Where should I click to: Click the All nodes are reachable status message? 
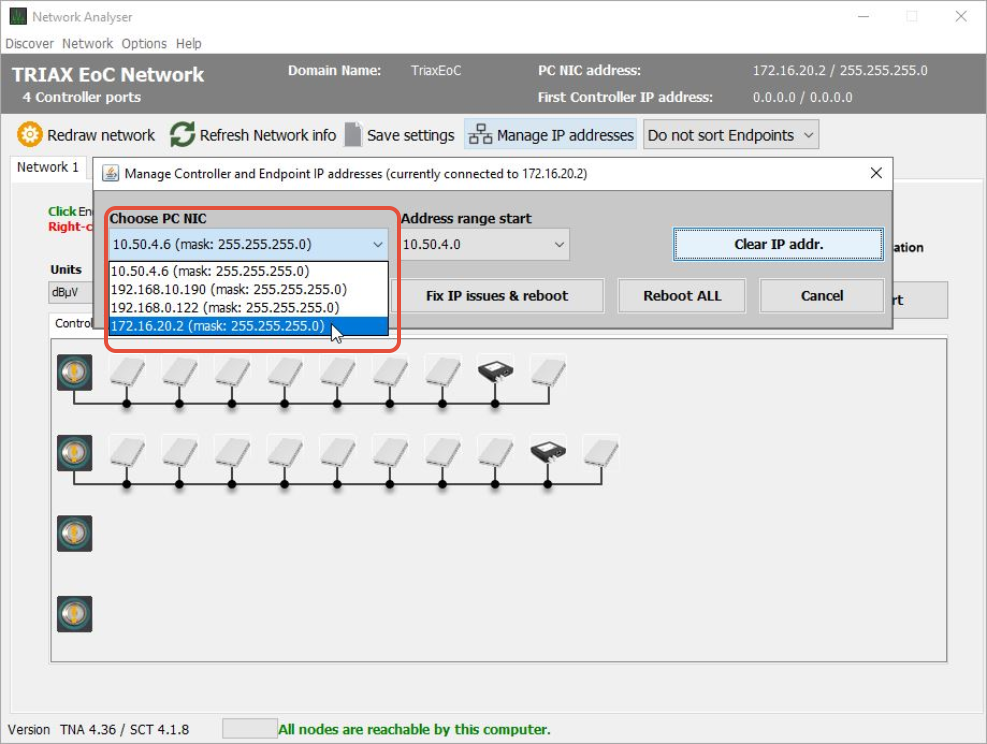click(x=414, y=730)
